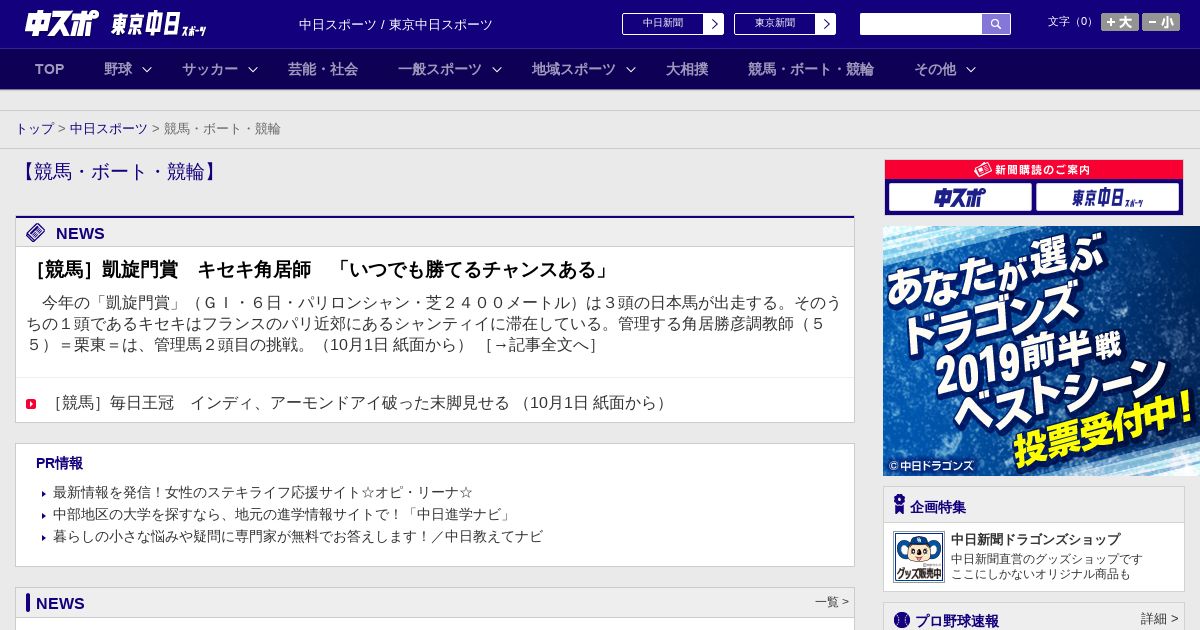Expand the 一般スポーツ dropdown chevron

point(496,69)
